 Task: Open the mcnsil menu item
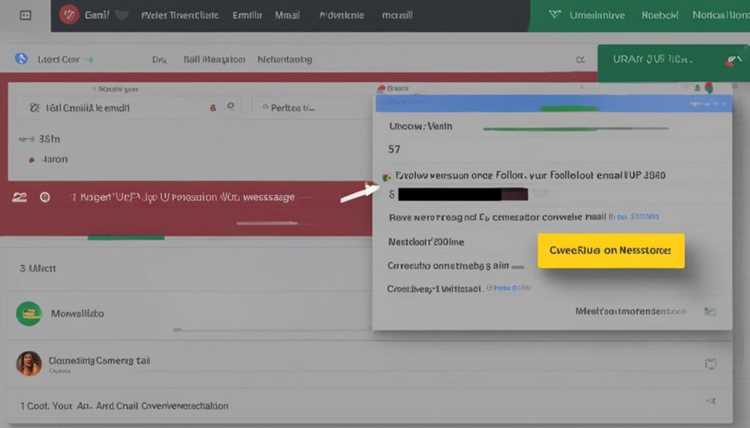tap(397, 15)
